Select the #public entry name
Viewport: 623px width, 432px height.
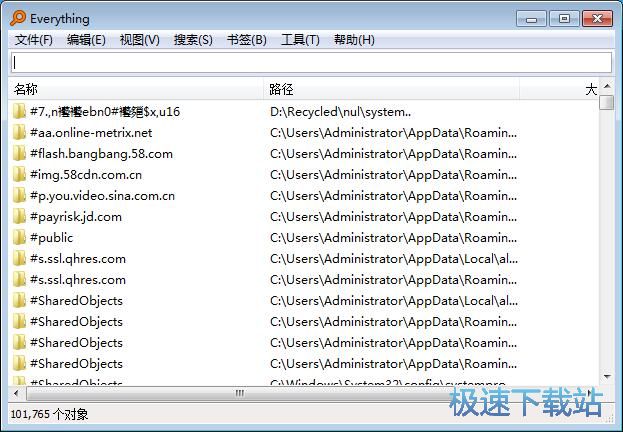point(52,238)
